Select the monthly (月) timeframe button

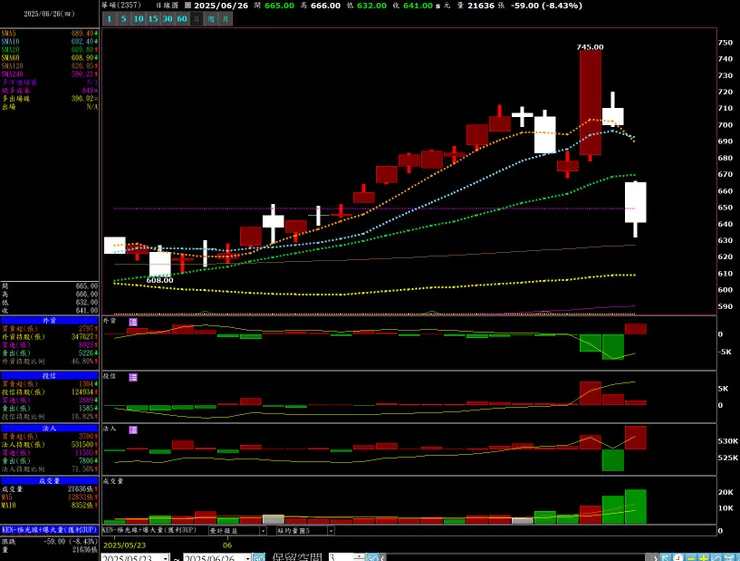[x=226, y=19]
